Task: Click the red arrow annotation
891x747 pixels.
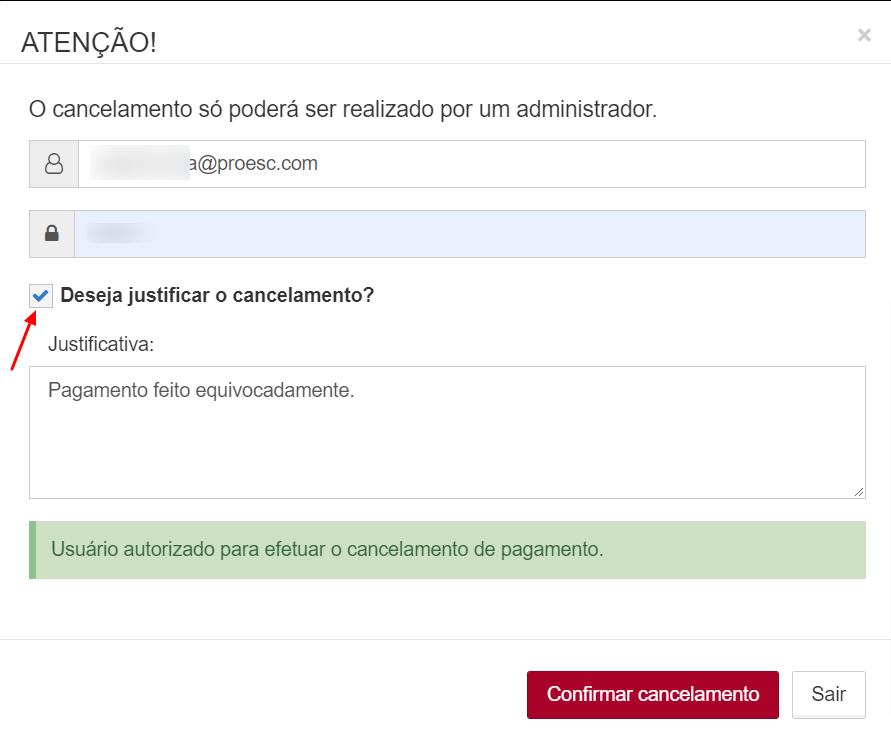Action: pyautogui.click(x=24, y=341)
